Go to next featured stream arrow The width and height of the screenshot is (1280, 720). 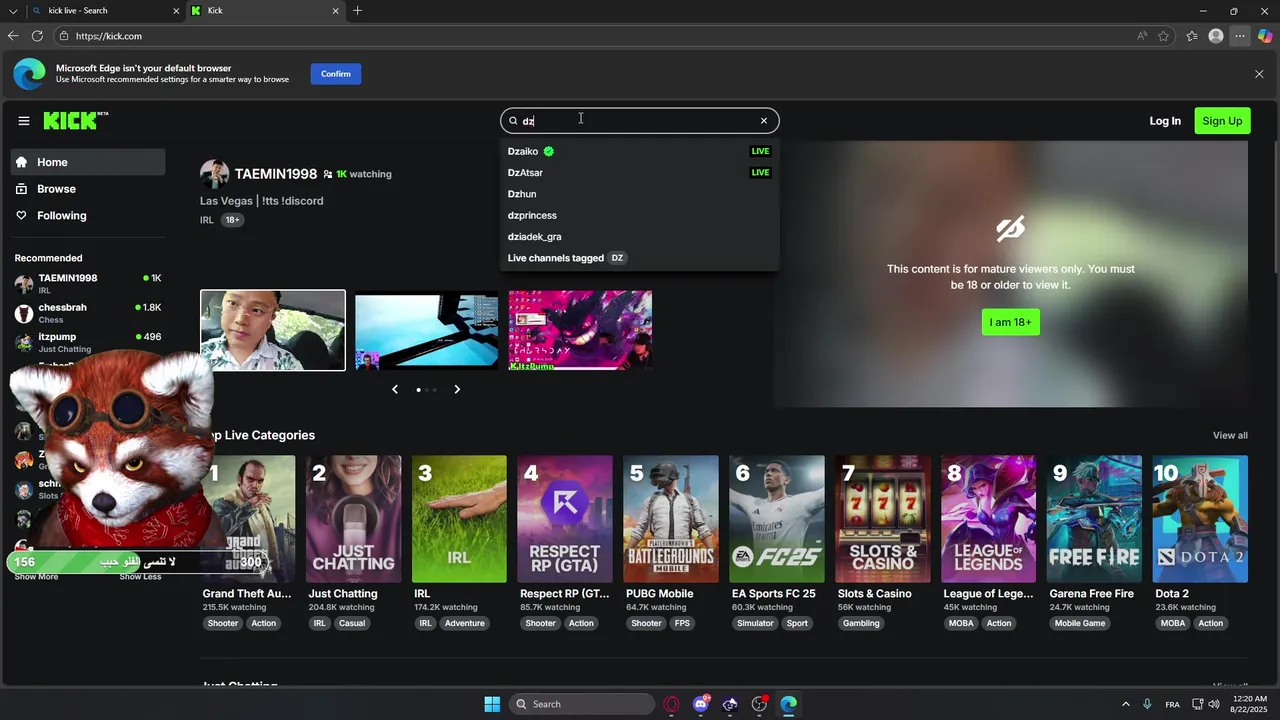pos(457,389)
